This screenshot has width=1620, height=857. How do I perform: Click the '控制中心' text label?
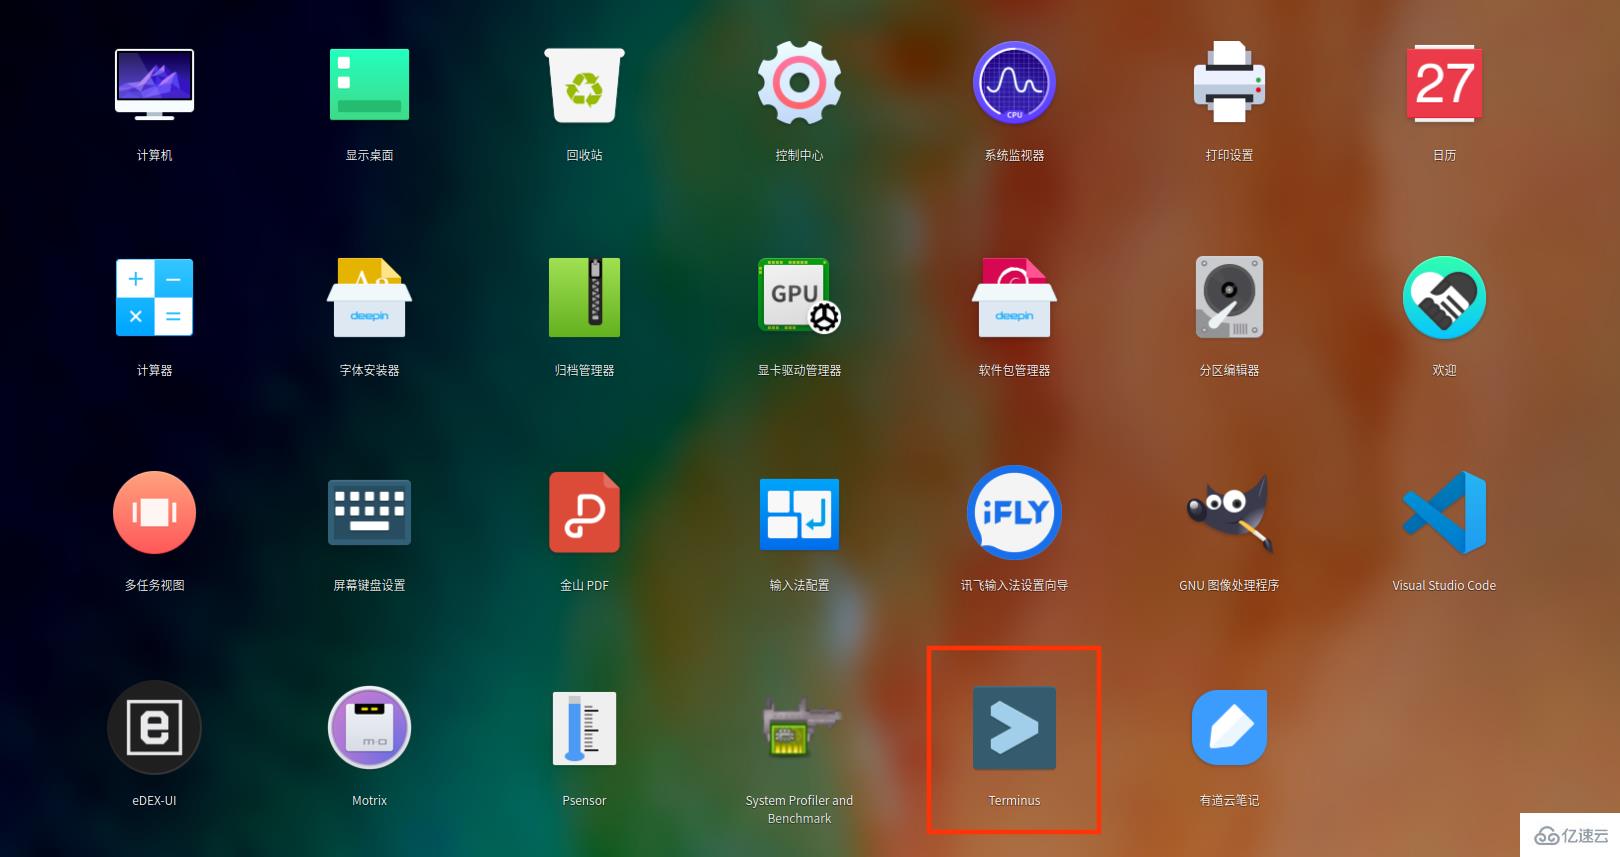click(x=799, y=156)
